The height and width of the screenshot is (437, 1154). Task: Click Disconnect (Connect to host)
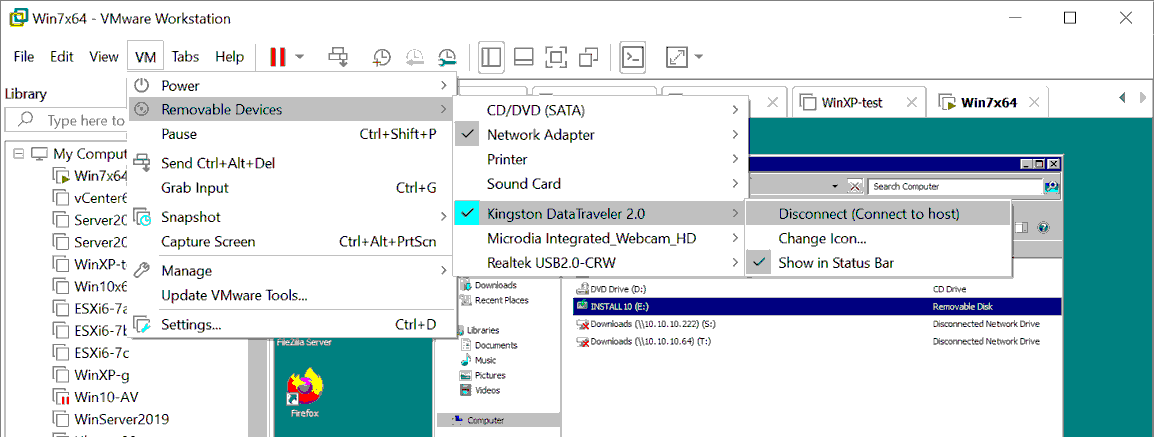(878, 214)
